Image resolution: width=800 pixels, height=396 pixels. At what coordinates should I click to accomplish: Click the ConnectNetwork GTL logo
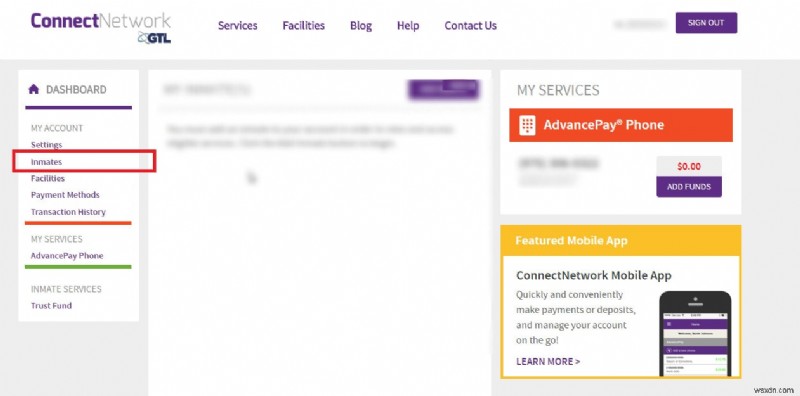[x=101, y=28]
